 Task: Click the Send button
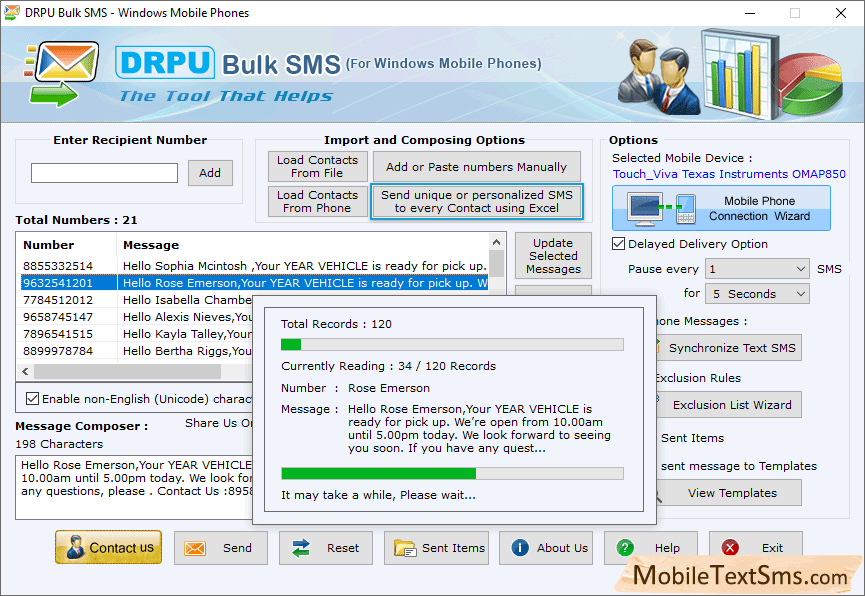[221, 548]
